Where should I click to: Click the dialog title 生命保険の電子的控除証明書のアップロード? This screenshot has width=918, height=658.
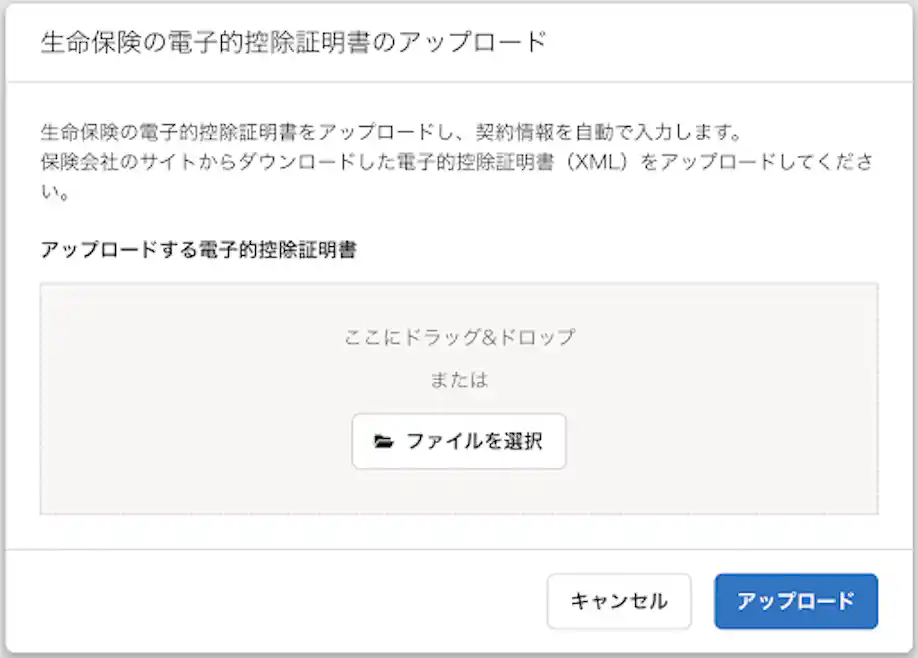click(290, 42)
